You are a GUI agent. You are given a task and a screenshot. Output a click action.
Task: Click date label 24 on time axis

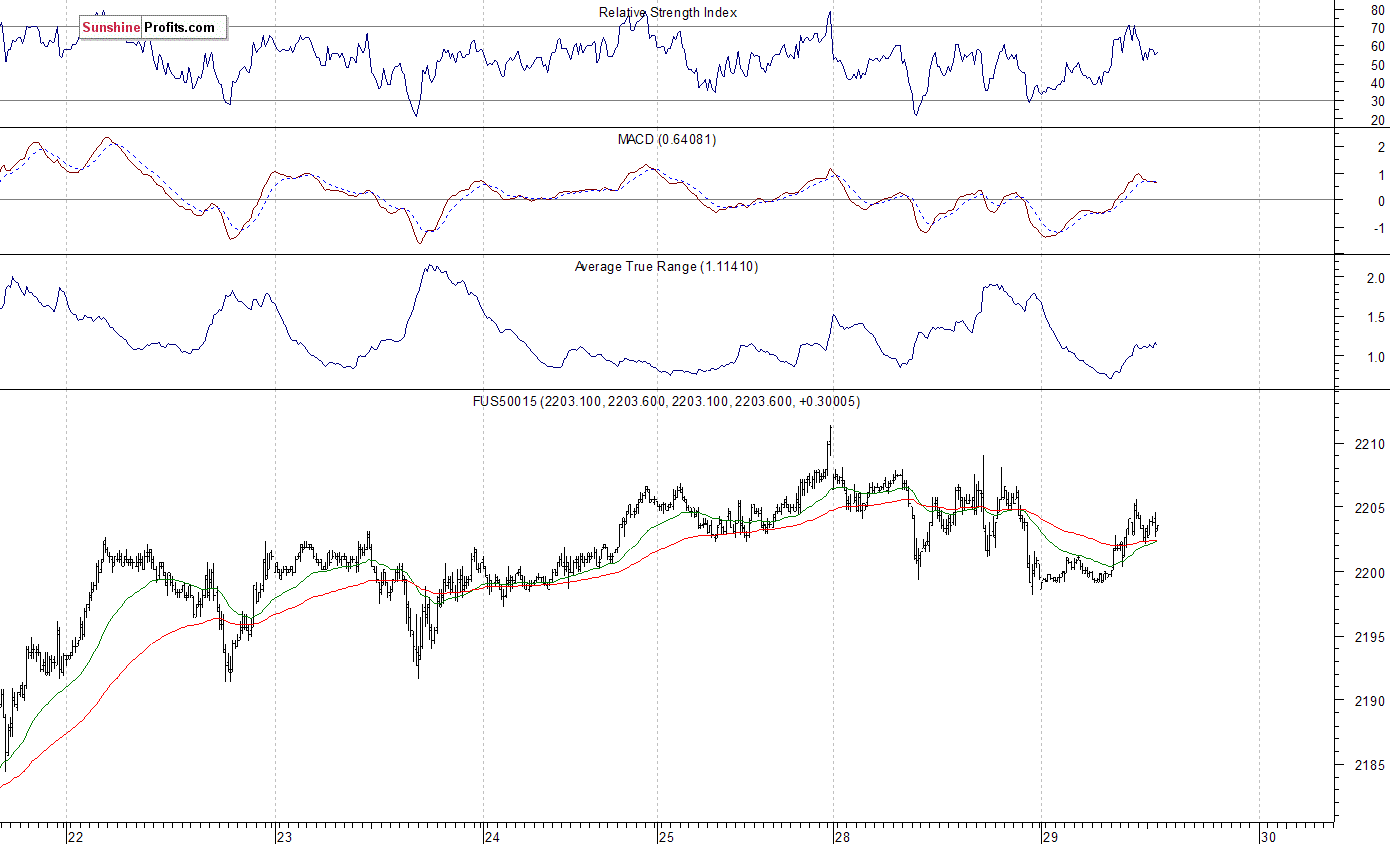coord(492,836)
